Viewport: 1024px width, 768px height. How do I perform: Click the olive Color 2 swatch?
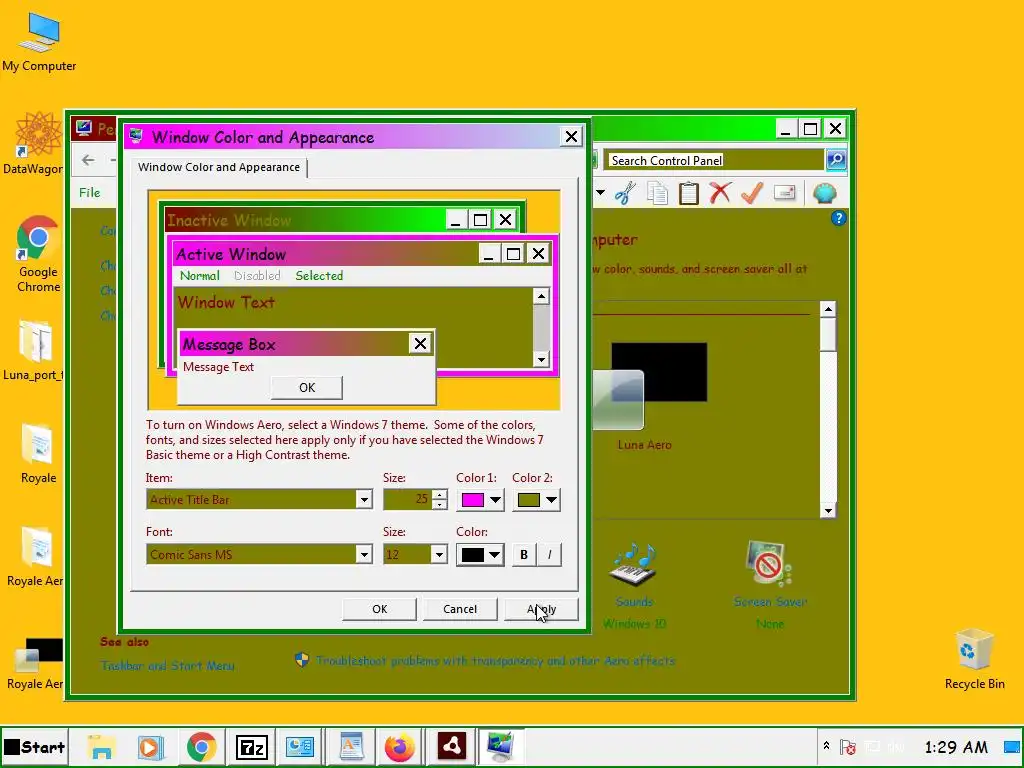[x=528, y=500]
